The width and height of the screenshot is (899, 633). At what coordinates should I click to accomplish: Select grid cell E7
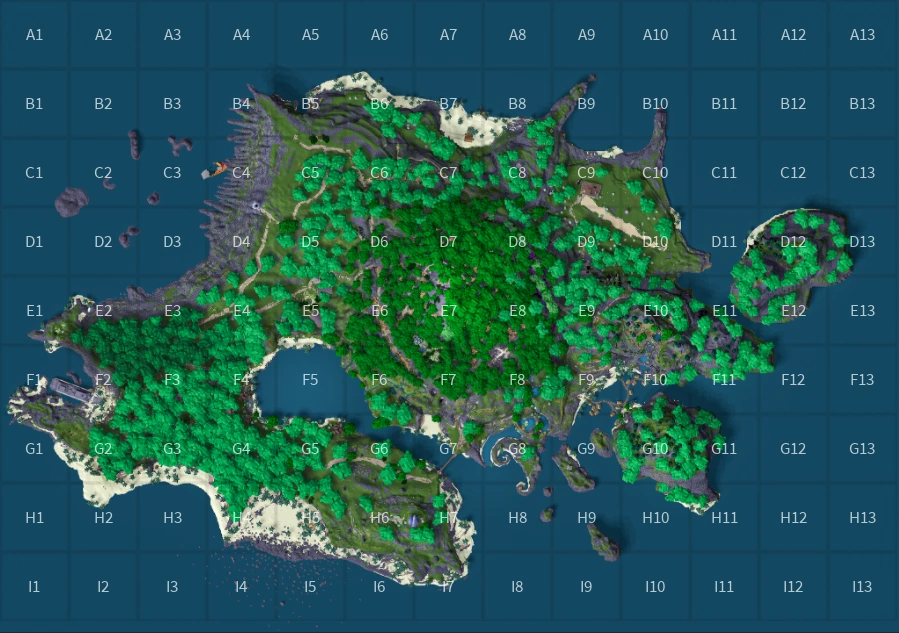tap(448, 310)
